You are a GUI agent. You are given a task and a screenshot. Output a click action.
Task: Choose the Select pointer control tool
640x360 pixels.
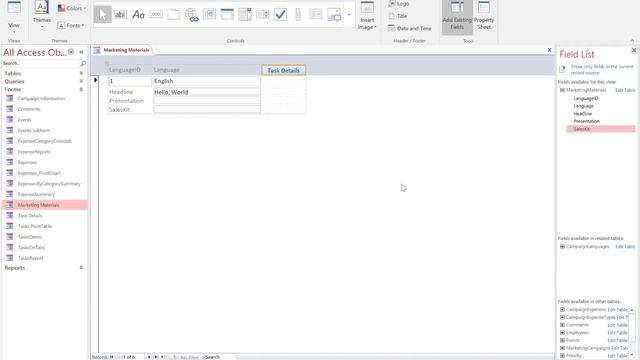[102, 14]
